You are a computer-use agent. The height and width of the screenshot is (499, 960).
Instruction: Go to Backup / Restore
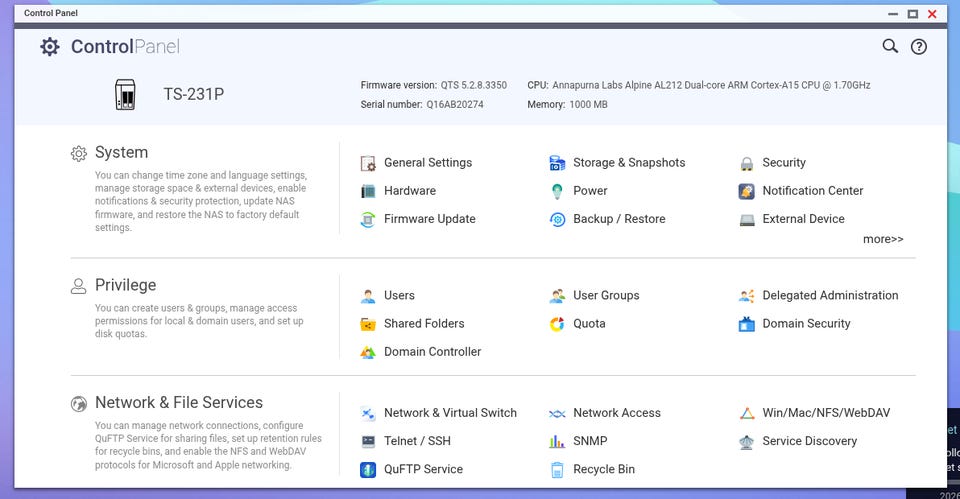point(618,219)
